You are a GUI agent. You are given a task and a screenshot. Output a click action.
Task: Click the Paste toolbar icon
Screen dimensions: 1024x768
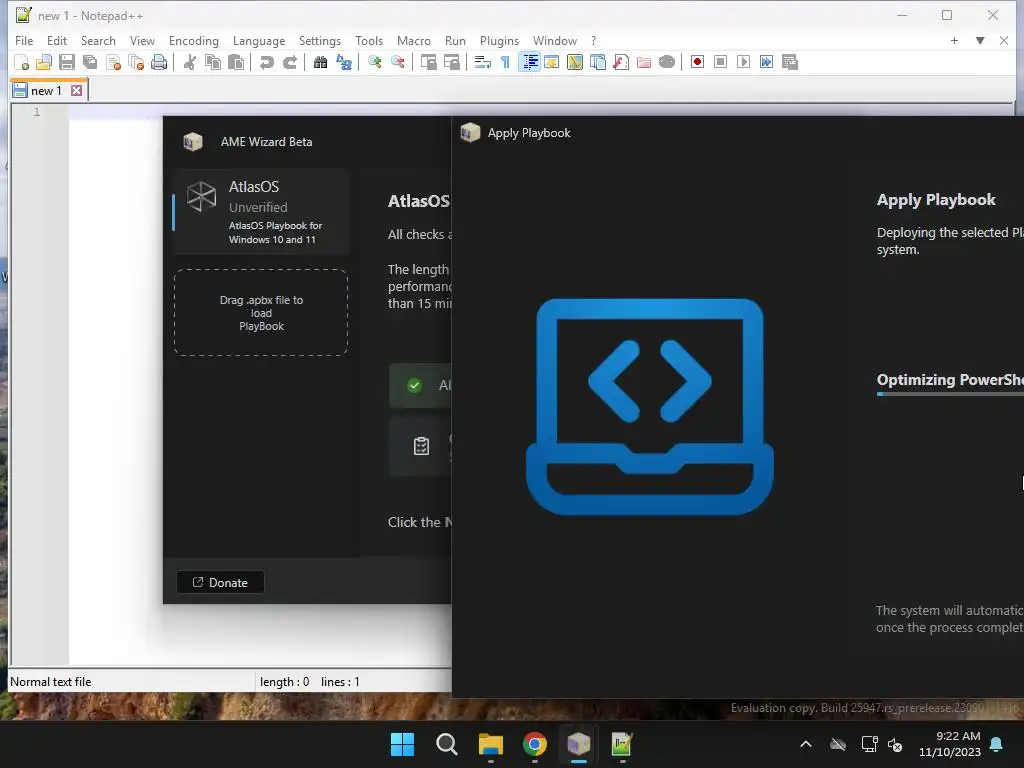tap(236, 62)
